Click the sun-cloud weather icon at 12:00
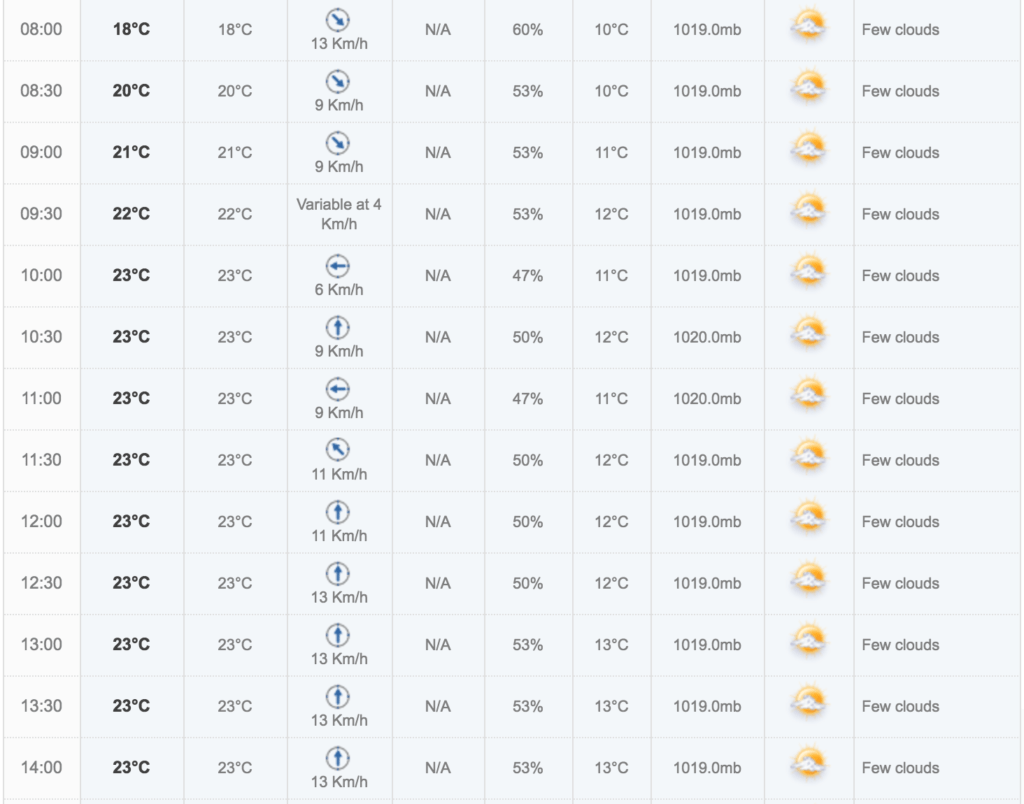Screen dimensions: 1024x804 [x=808, y=518]
